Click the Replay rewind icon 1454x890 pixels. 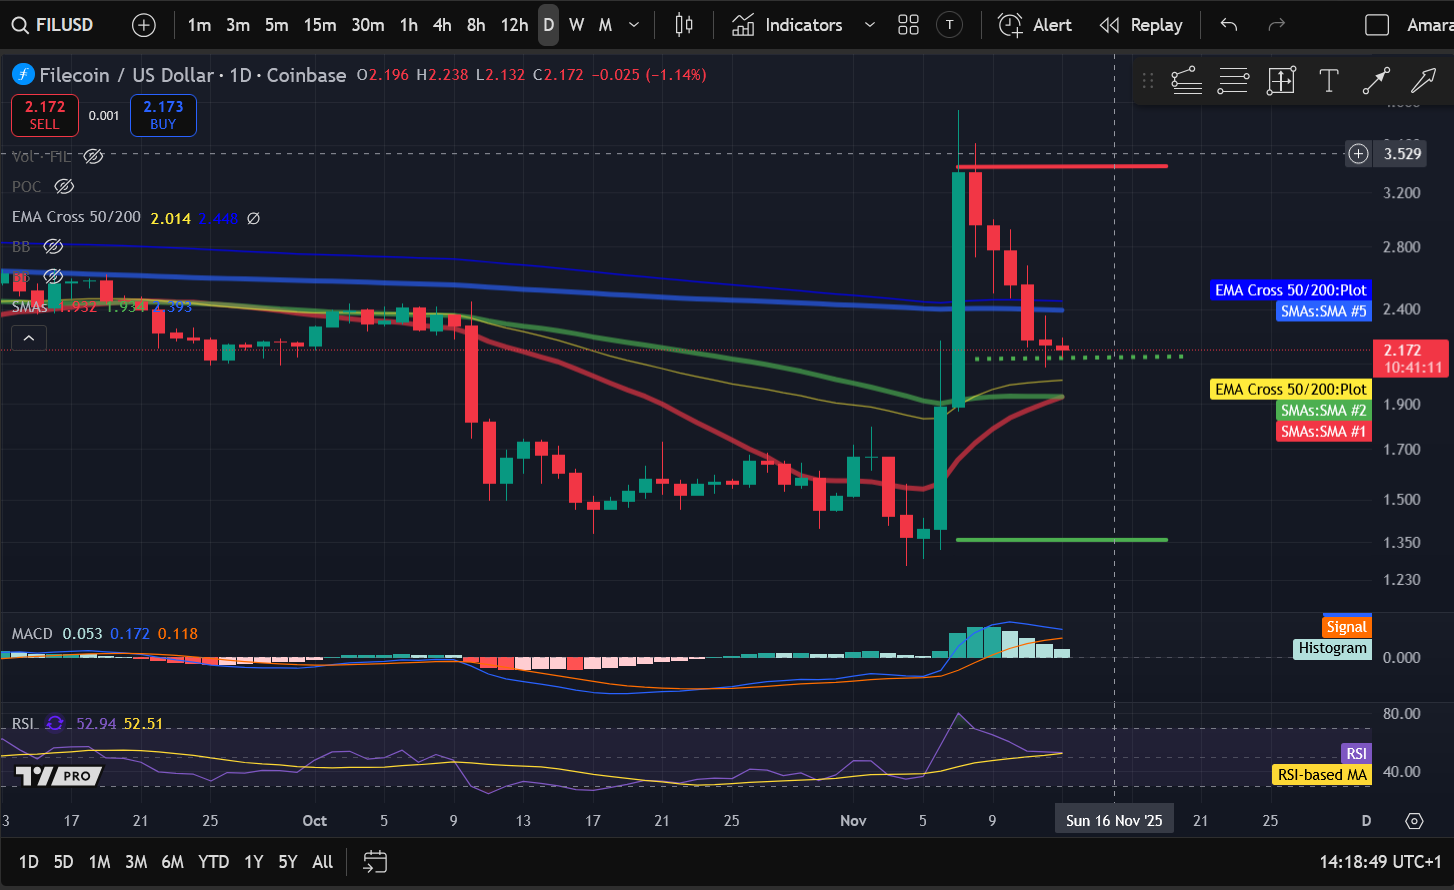point(1109,25)
